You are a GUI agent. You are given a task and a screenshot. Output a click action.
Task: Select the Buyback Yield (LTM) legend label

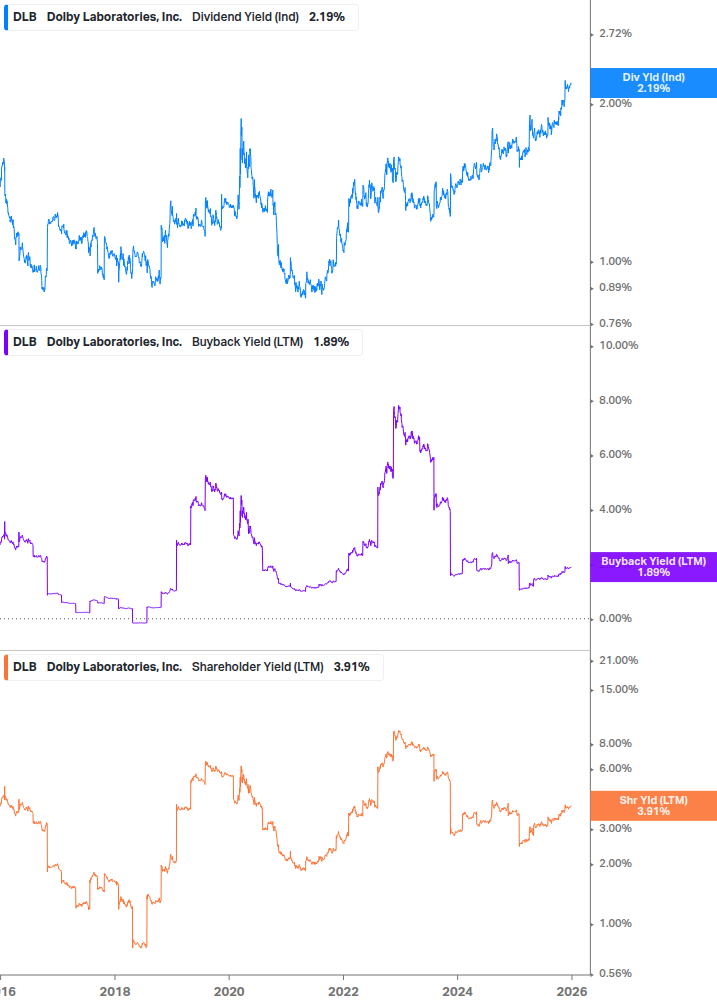[247, 342]
